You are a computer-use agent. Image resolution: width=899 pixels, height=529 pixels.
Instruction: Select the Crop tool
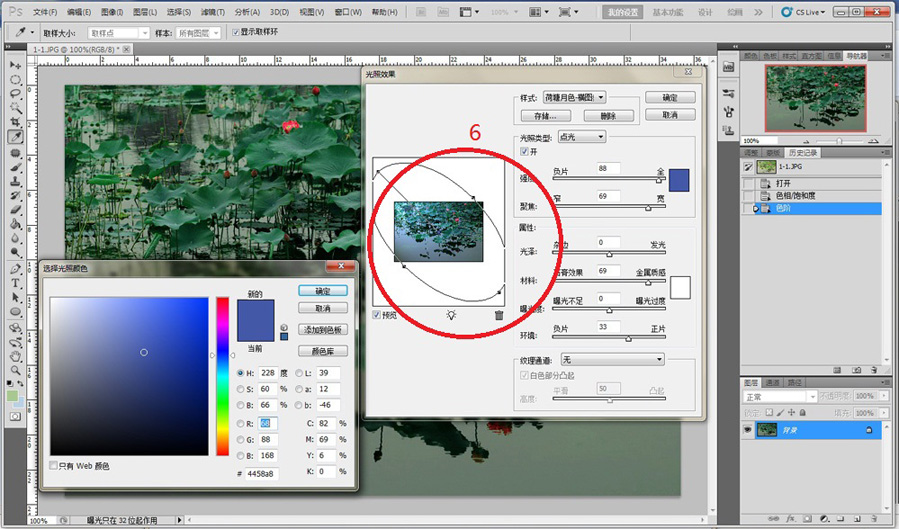[15, 122]
